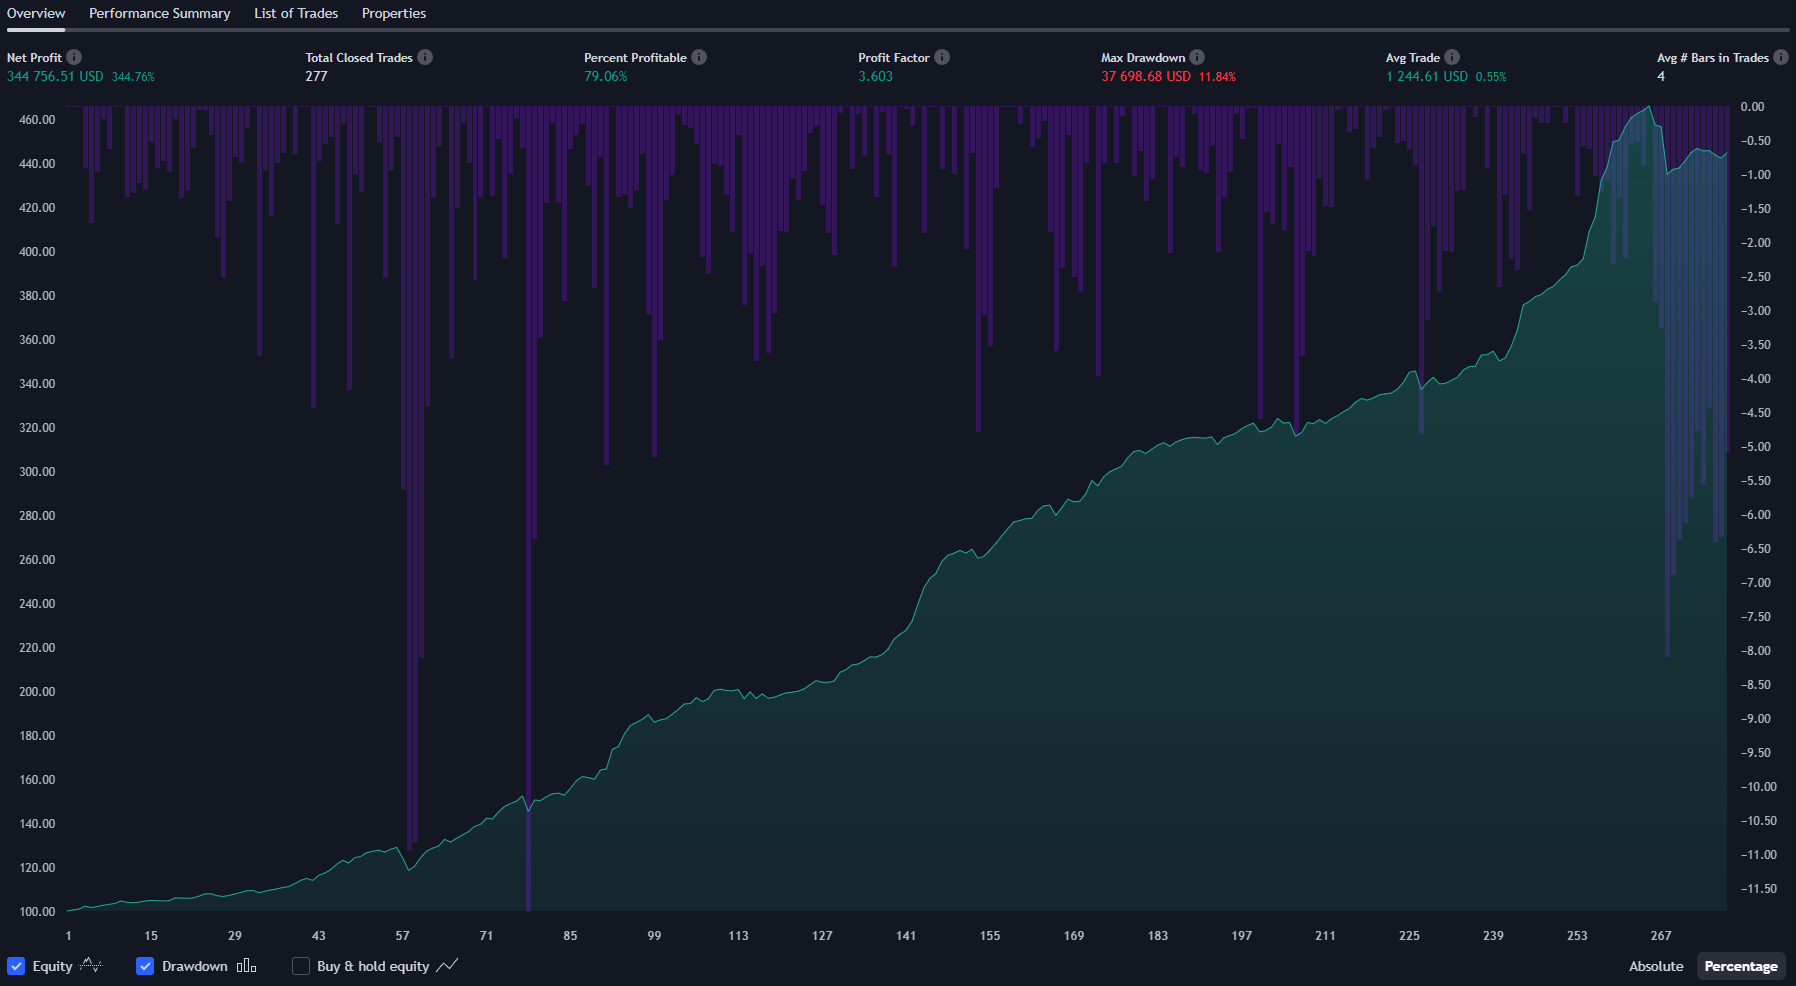Click trade number 267 on x-axis
Screen dimensions: 1796x986
[x=1661, y=936]
